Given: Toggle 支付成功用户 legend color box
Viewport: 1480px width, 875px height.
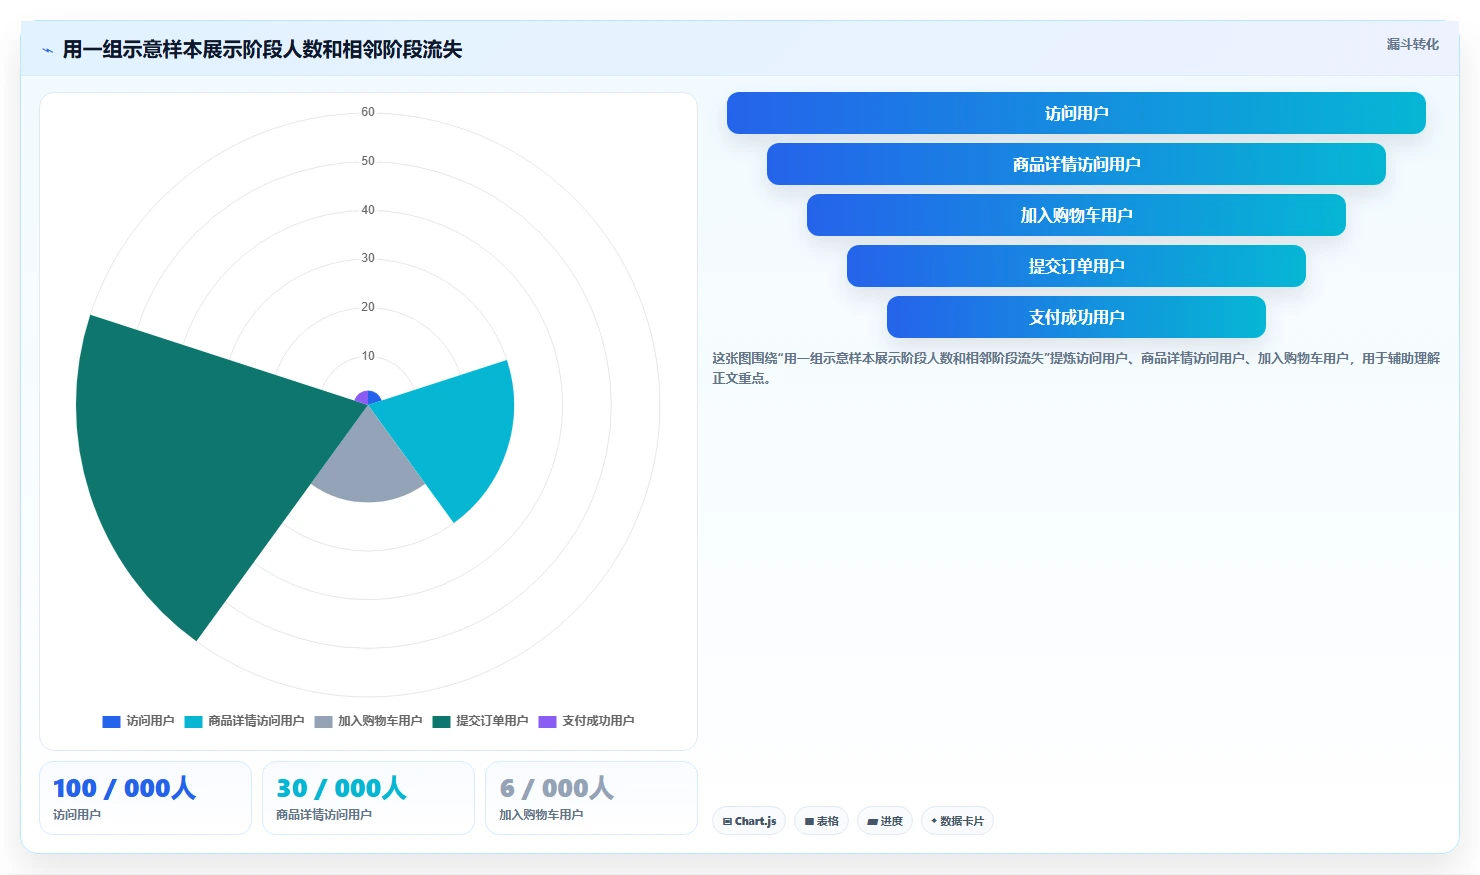Looking at the screenshot, I should tap(547, 722).
